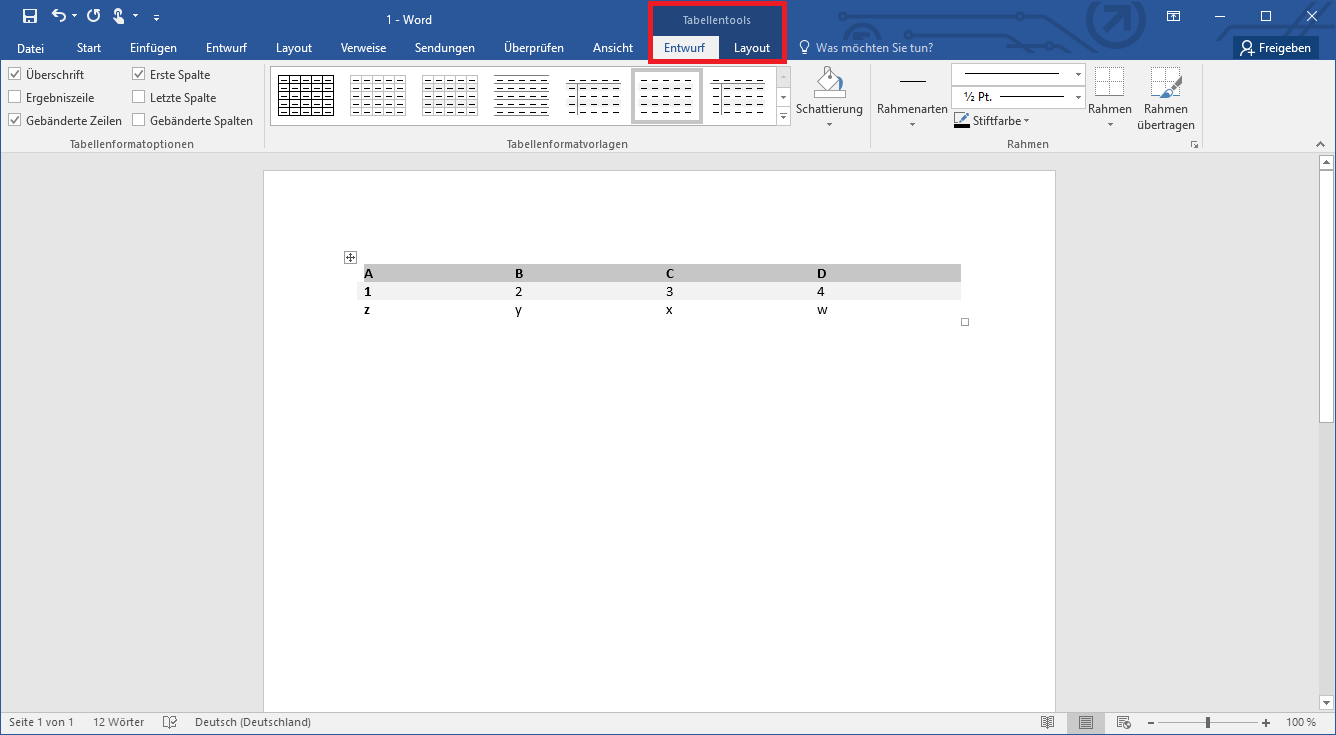Apply the fourth table style with horizontal lines

522,96
